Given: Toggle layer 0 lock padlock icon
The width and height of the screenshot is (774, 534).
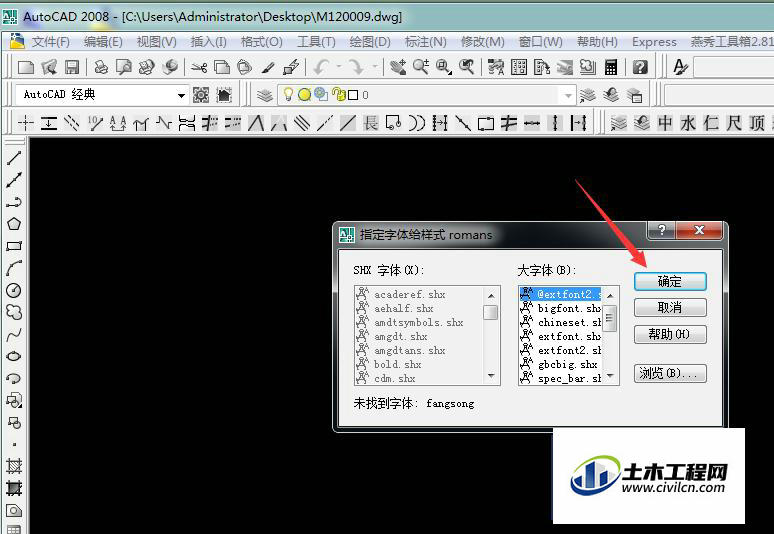Looking at the screenshot, I should point(338,94).
